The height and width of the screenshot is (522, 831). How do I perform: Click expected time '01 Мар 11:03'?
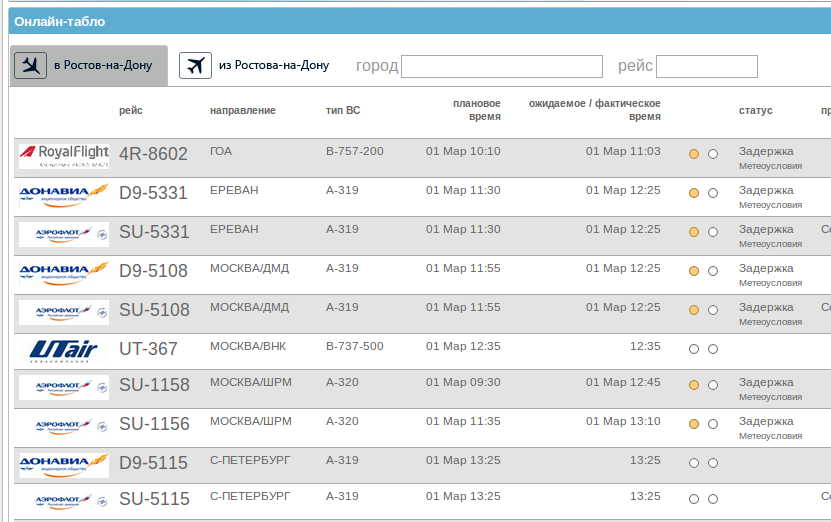(623, 151)
